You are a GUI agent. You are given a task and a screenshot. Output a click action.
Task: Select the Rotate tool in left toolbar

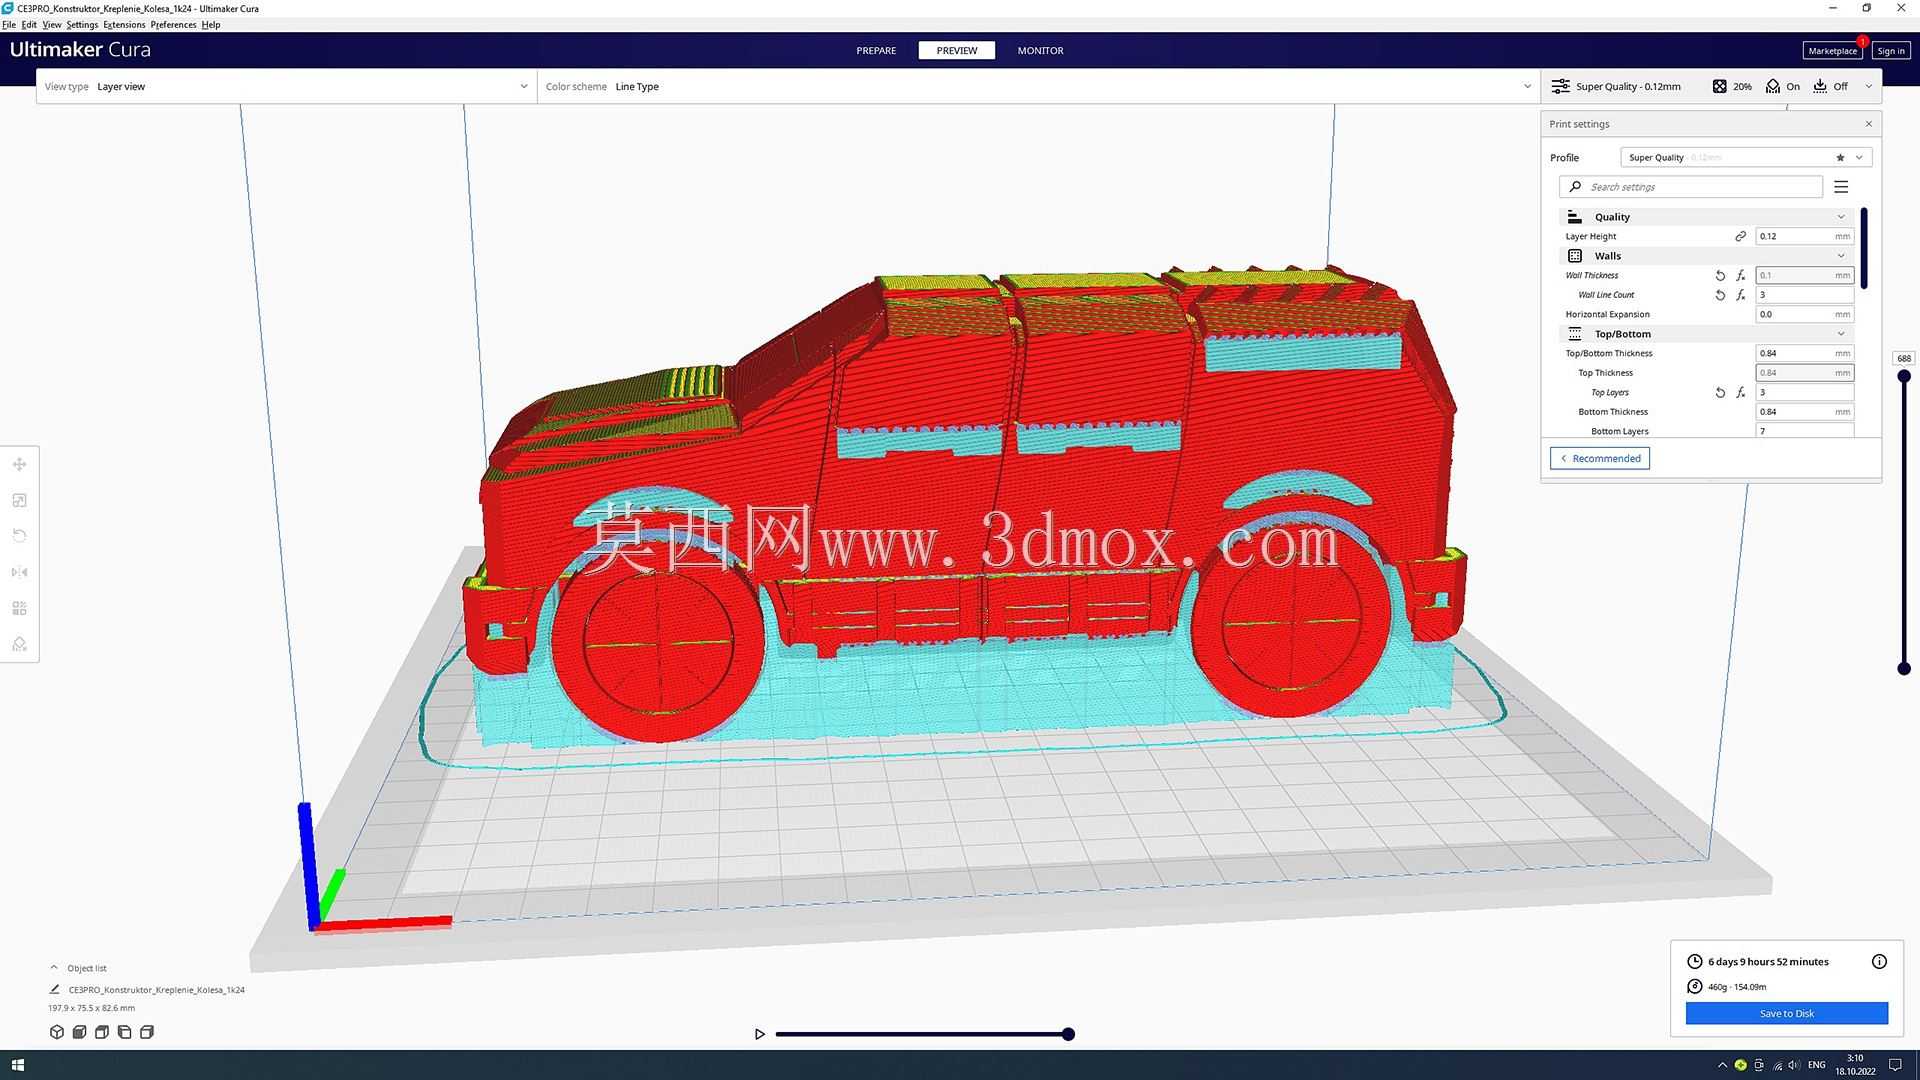point(19,536)
